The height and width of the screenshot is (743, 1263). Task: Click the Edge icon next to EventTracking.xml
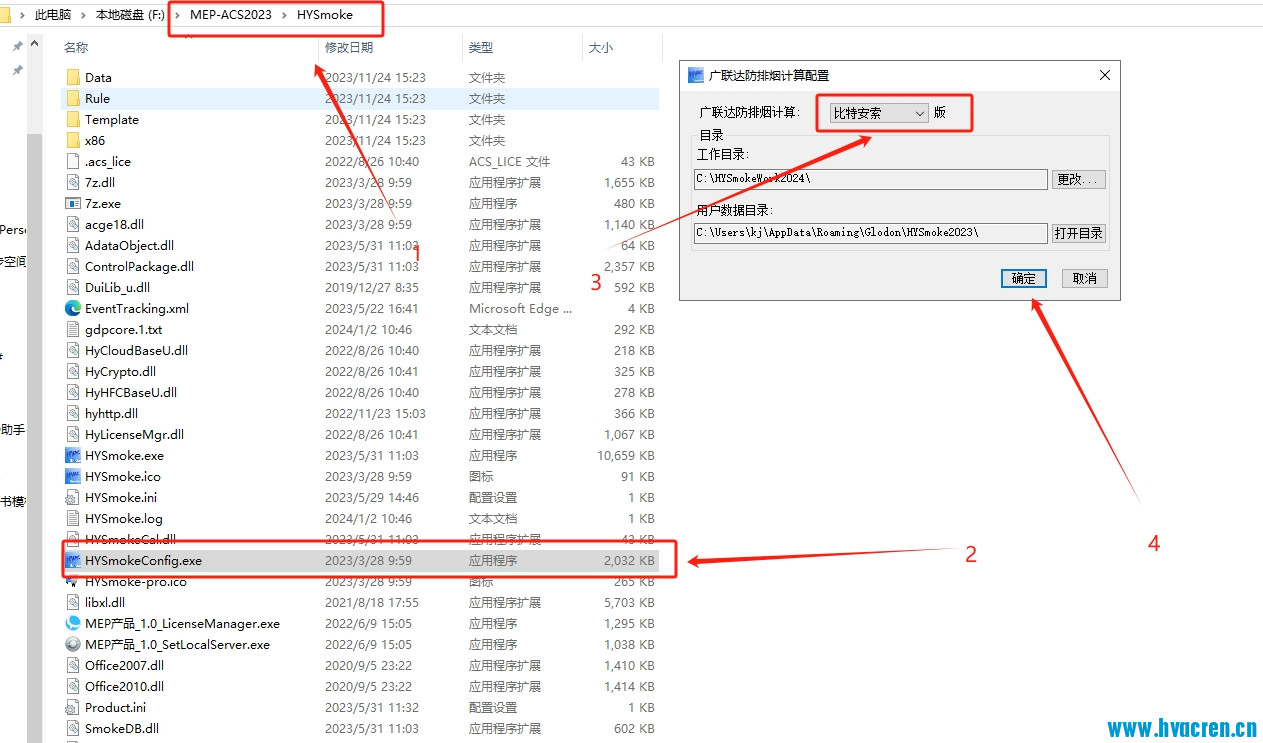[71, 308]
